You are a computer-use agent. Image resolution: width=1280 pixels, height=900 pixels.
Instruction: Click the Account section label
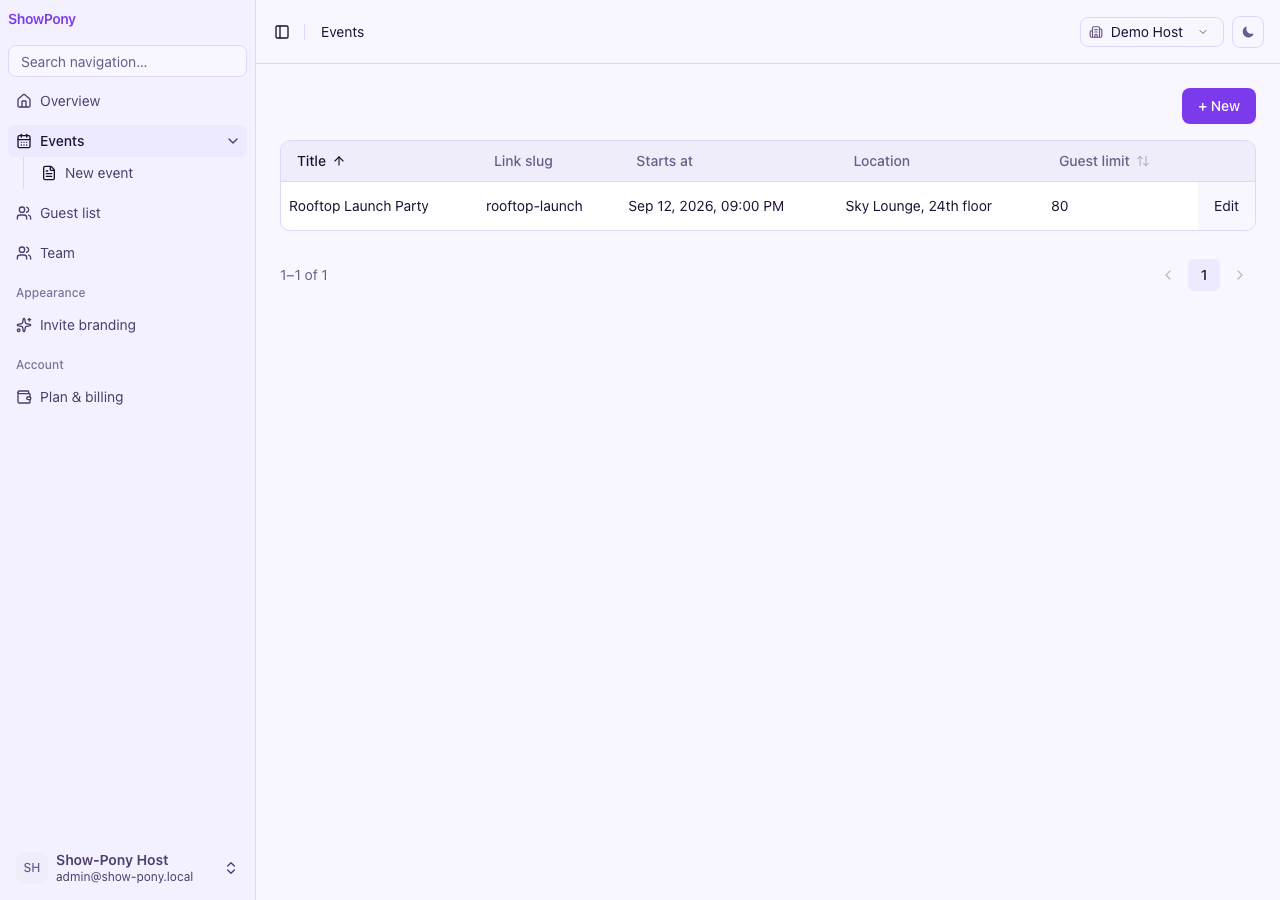click(40, 365)
